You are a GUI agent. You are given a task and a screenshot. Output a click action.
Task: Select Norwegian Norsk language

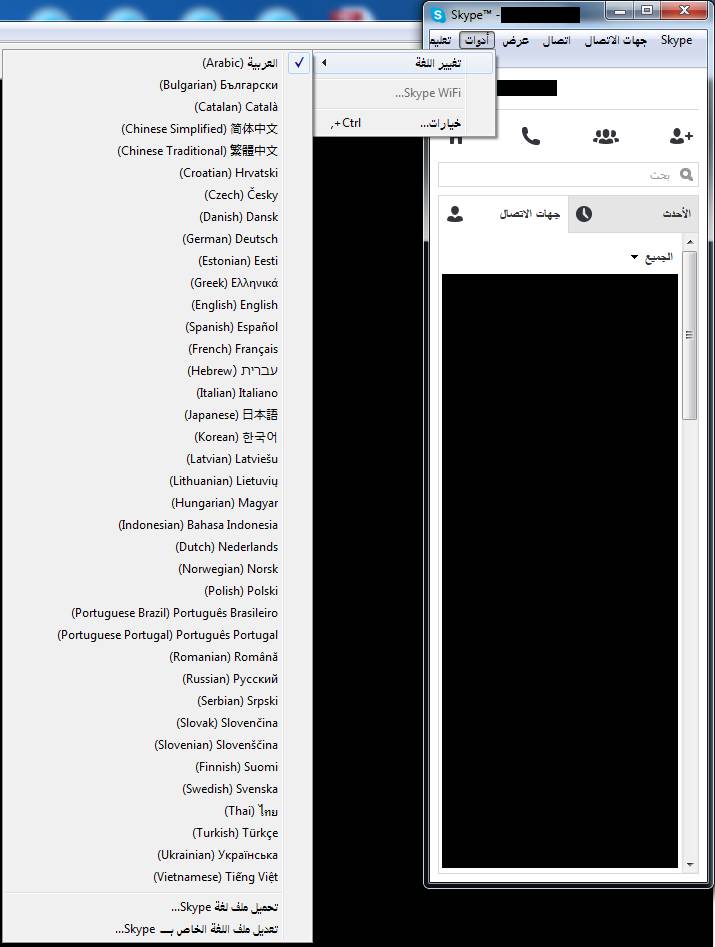157,569
